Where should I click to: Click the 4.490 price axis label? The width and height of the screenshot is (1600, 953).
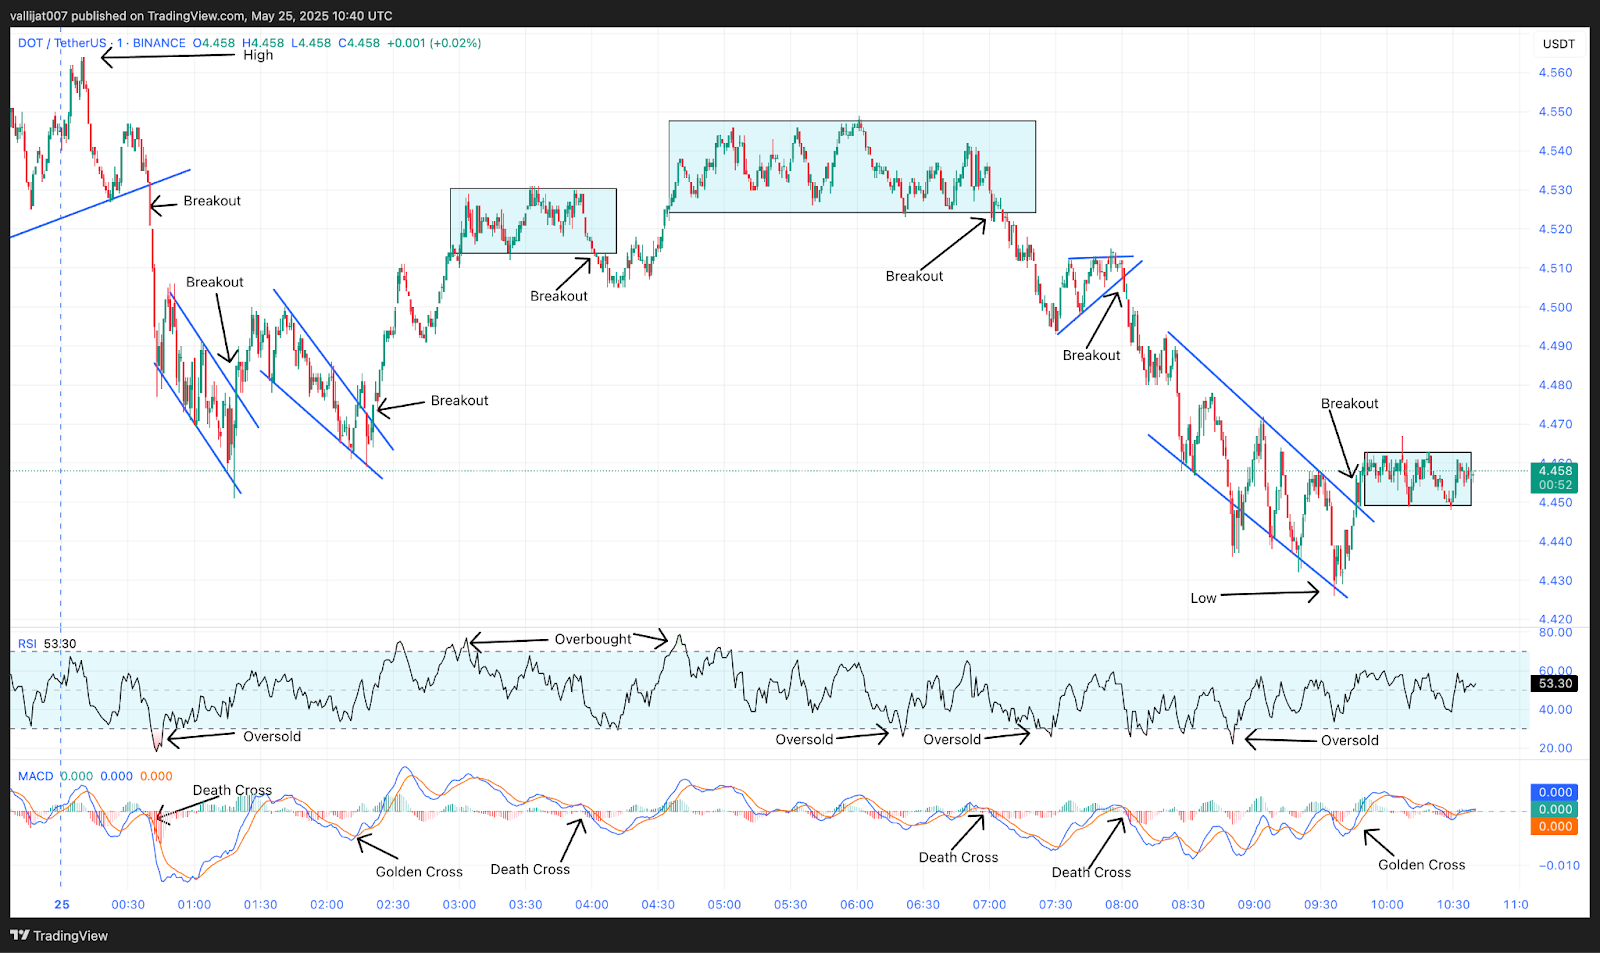pyautogui.click(x=1555, y=346)
